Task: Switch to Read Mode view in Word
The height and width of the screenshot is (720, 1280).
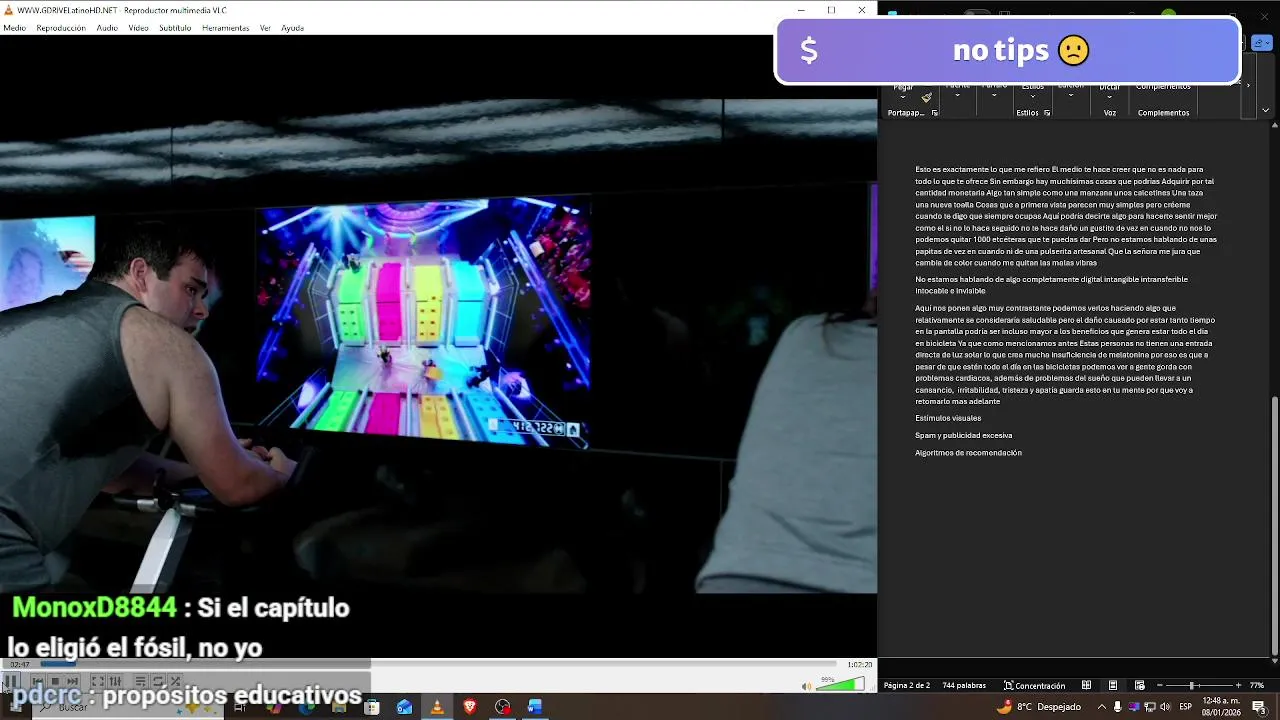Action: [x=1086, y=685]
